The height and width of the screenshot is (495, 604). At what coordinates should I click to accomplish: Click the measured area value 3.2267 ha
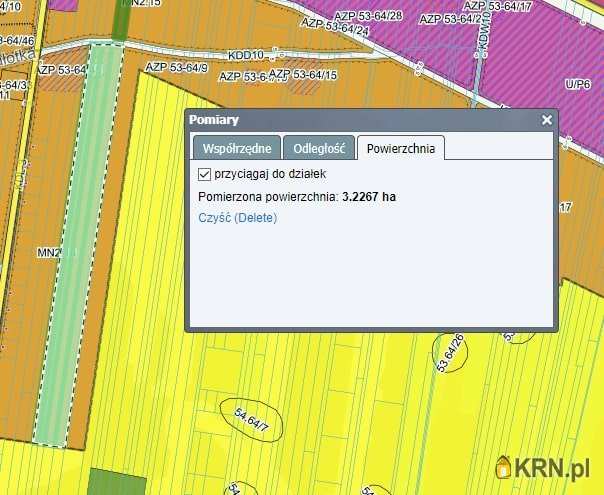[x=369, y=197]
